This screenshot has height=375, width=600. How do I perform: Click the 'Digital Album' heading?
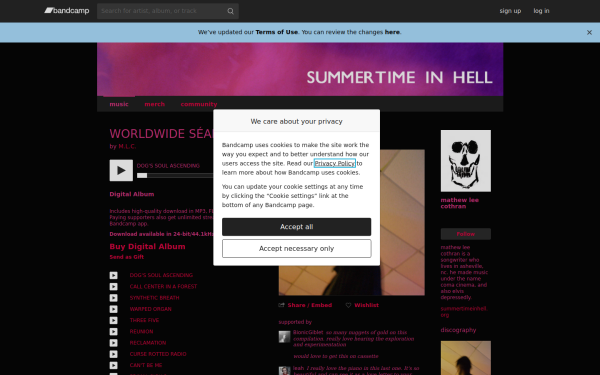click(x=132, y=194)
